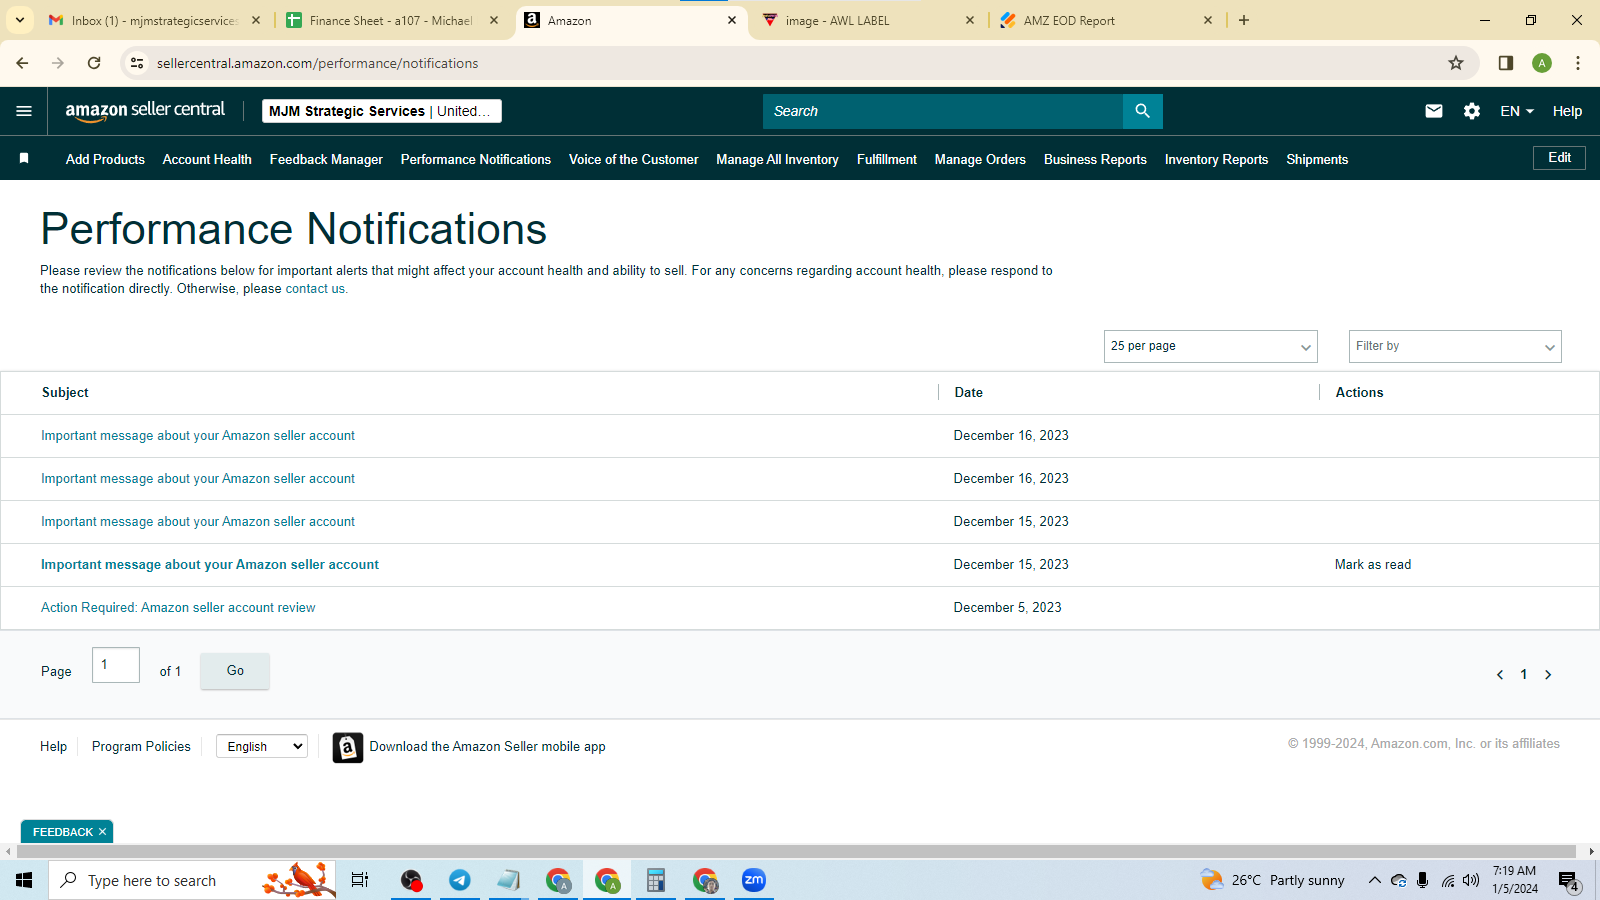The image size is (1600, 900).
Task: Click the volume icon in system tray
Action: (1471, 881)
